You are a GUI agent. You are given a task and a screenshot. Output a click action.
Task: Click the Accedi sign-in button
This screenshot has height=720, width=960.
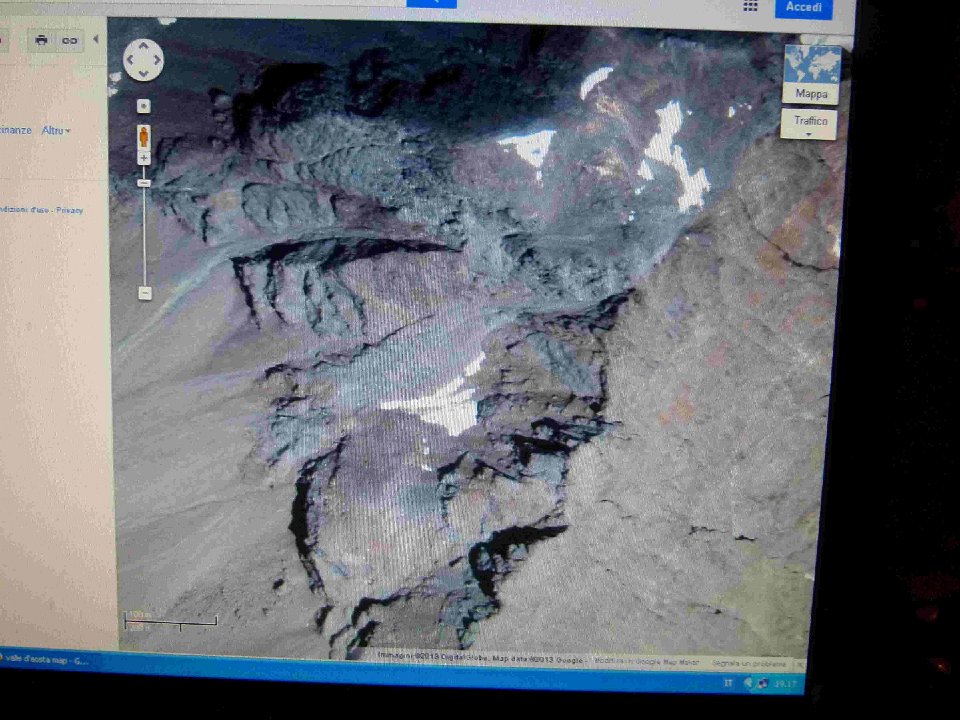tap(803, 8)
